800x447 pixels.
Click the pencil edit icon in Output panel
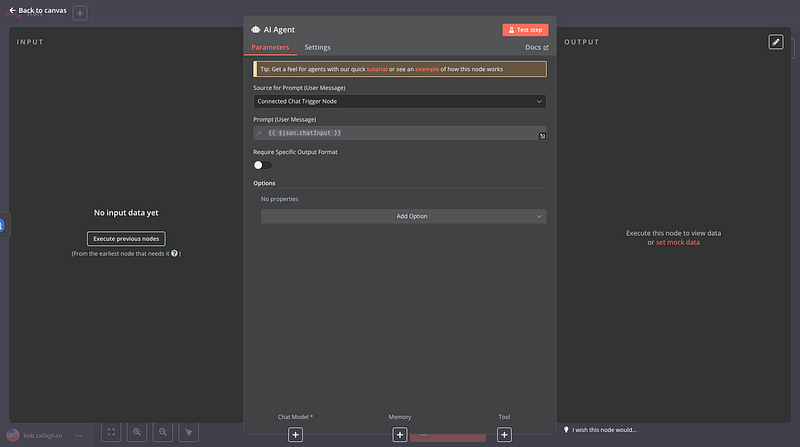[x=776, y=42]
